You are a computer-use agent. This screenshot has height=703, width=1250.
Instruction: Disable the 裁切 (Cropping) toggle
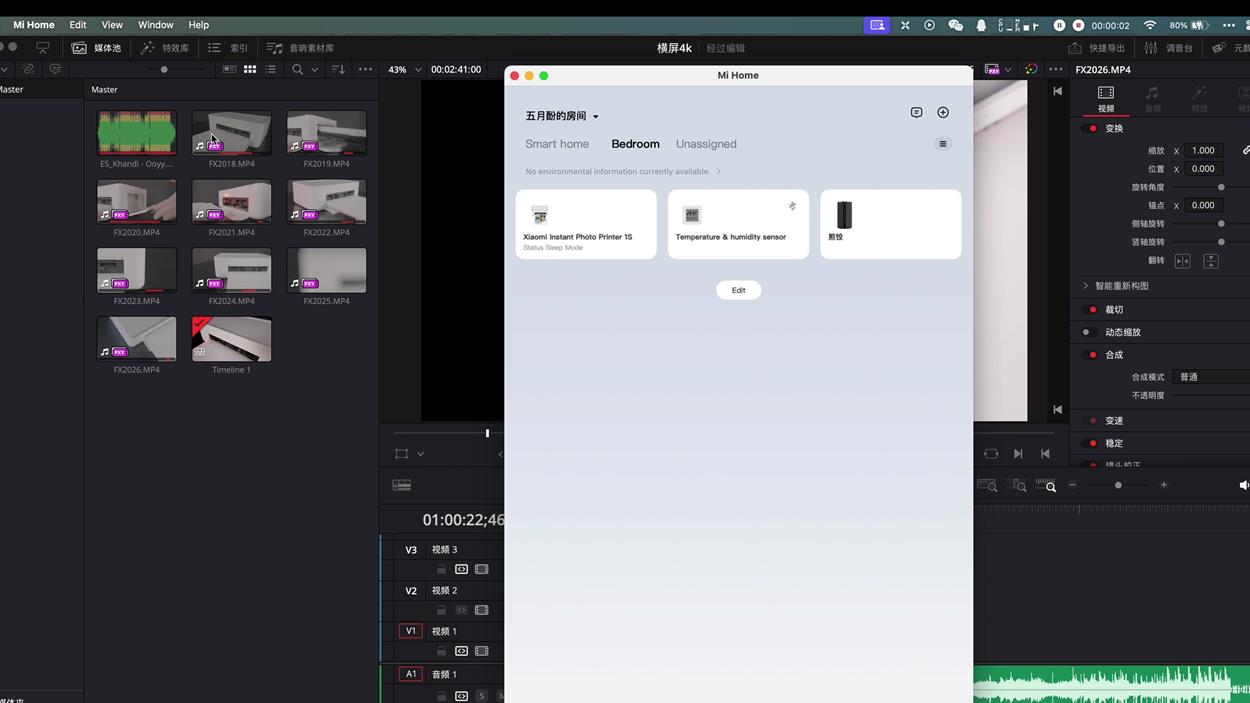click(1092, 310)
